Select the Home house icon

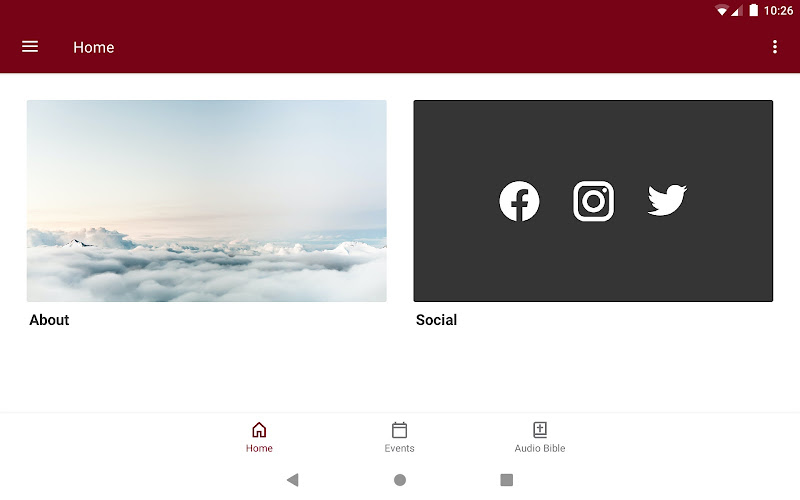pos(259,430)
